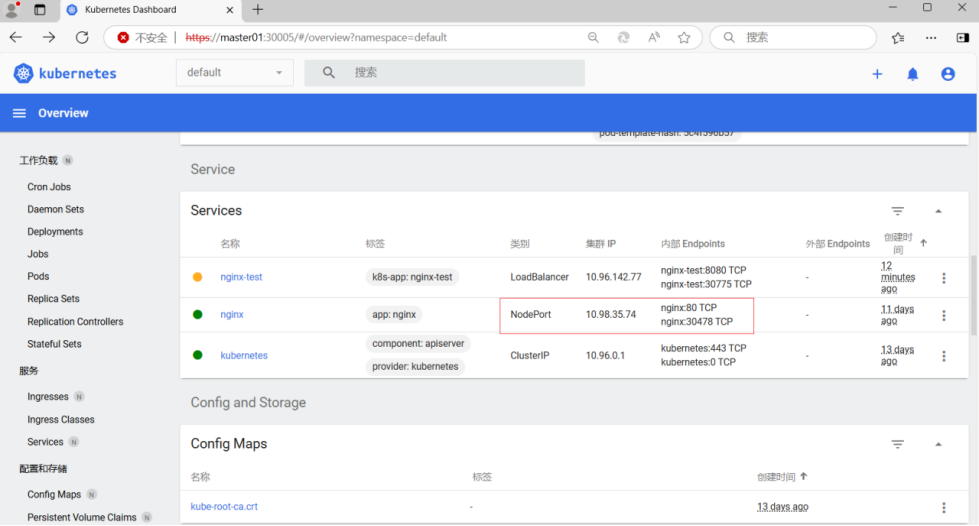
Task: Click the Kubernetes logo icon
Action: pyautogui.click(x=23, y=73)
